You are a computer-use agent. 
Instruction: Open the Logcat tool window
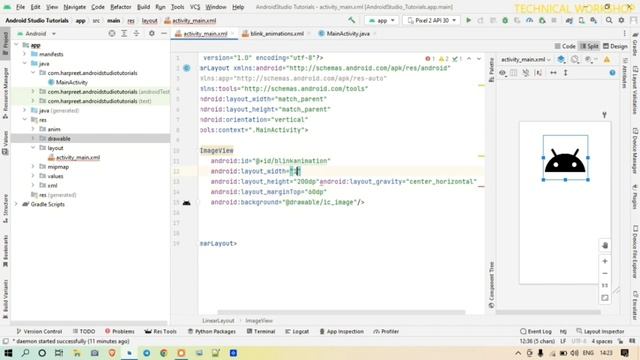297,331
